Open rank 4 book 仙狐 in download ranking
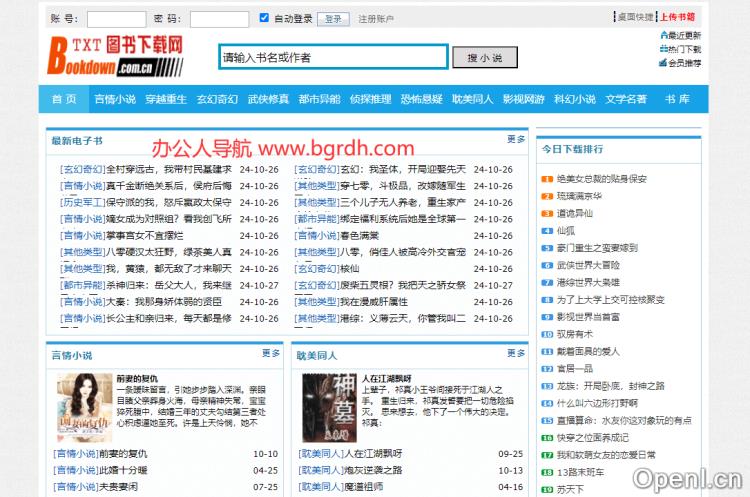The height and width of the screenshot is (497, 750). 566,230
